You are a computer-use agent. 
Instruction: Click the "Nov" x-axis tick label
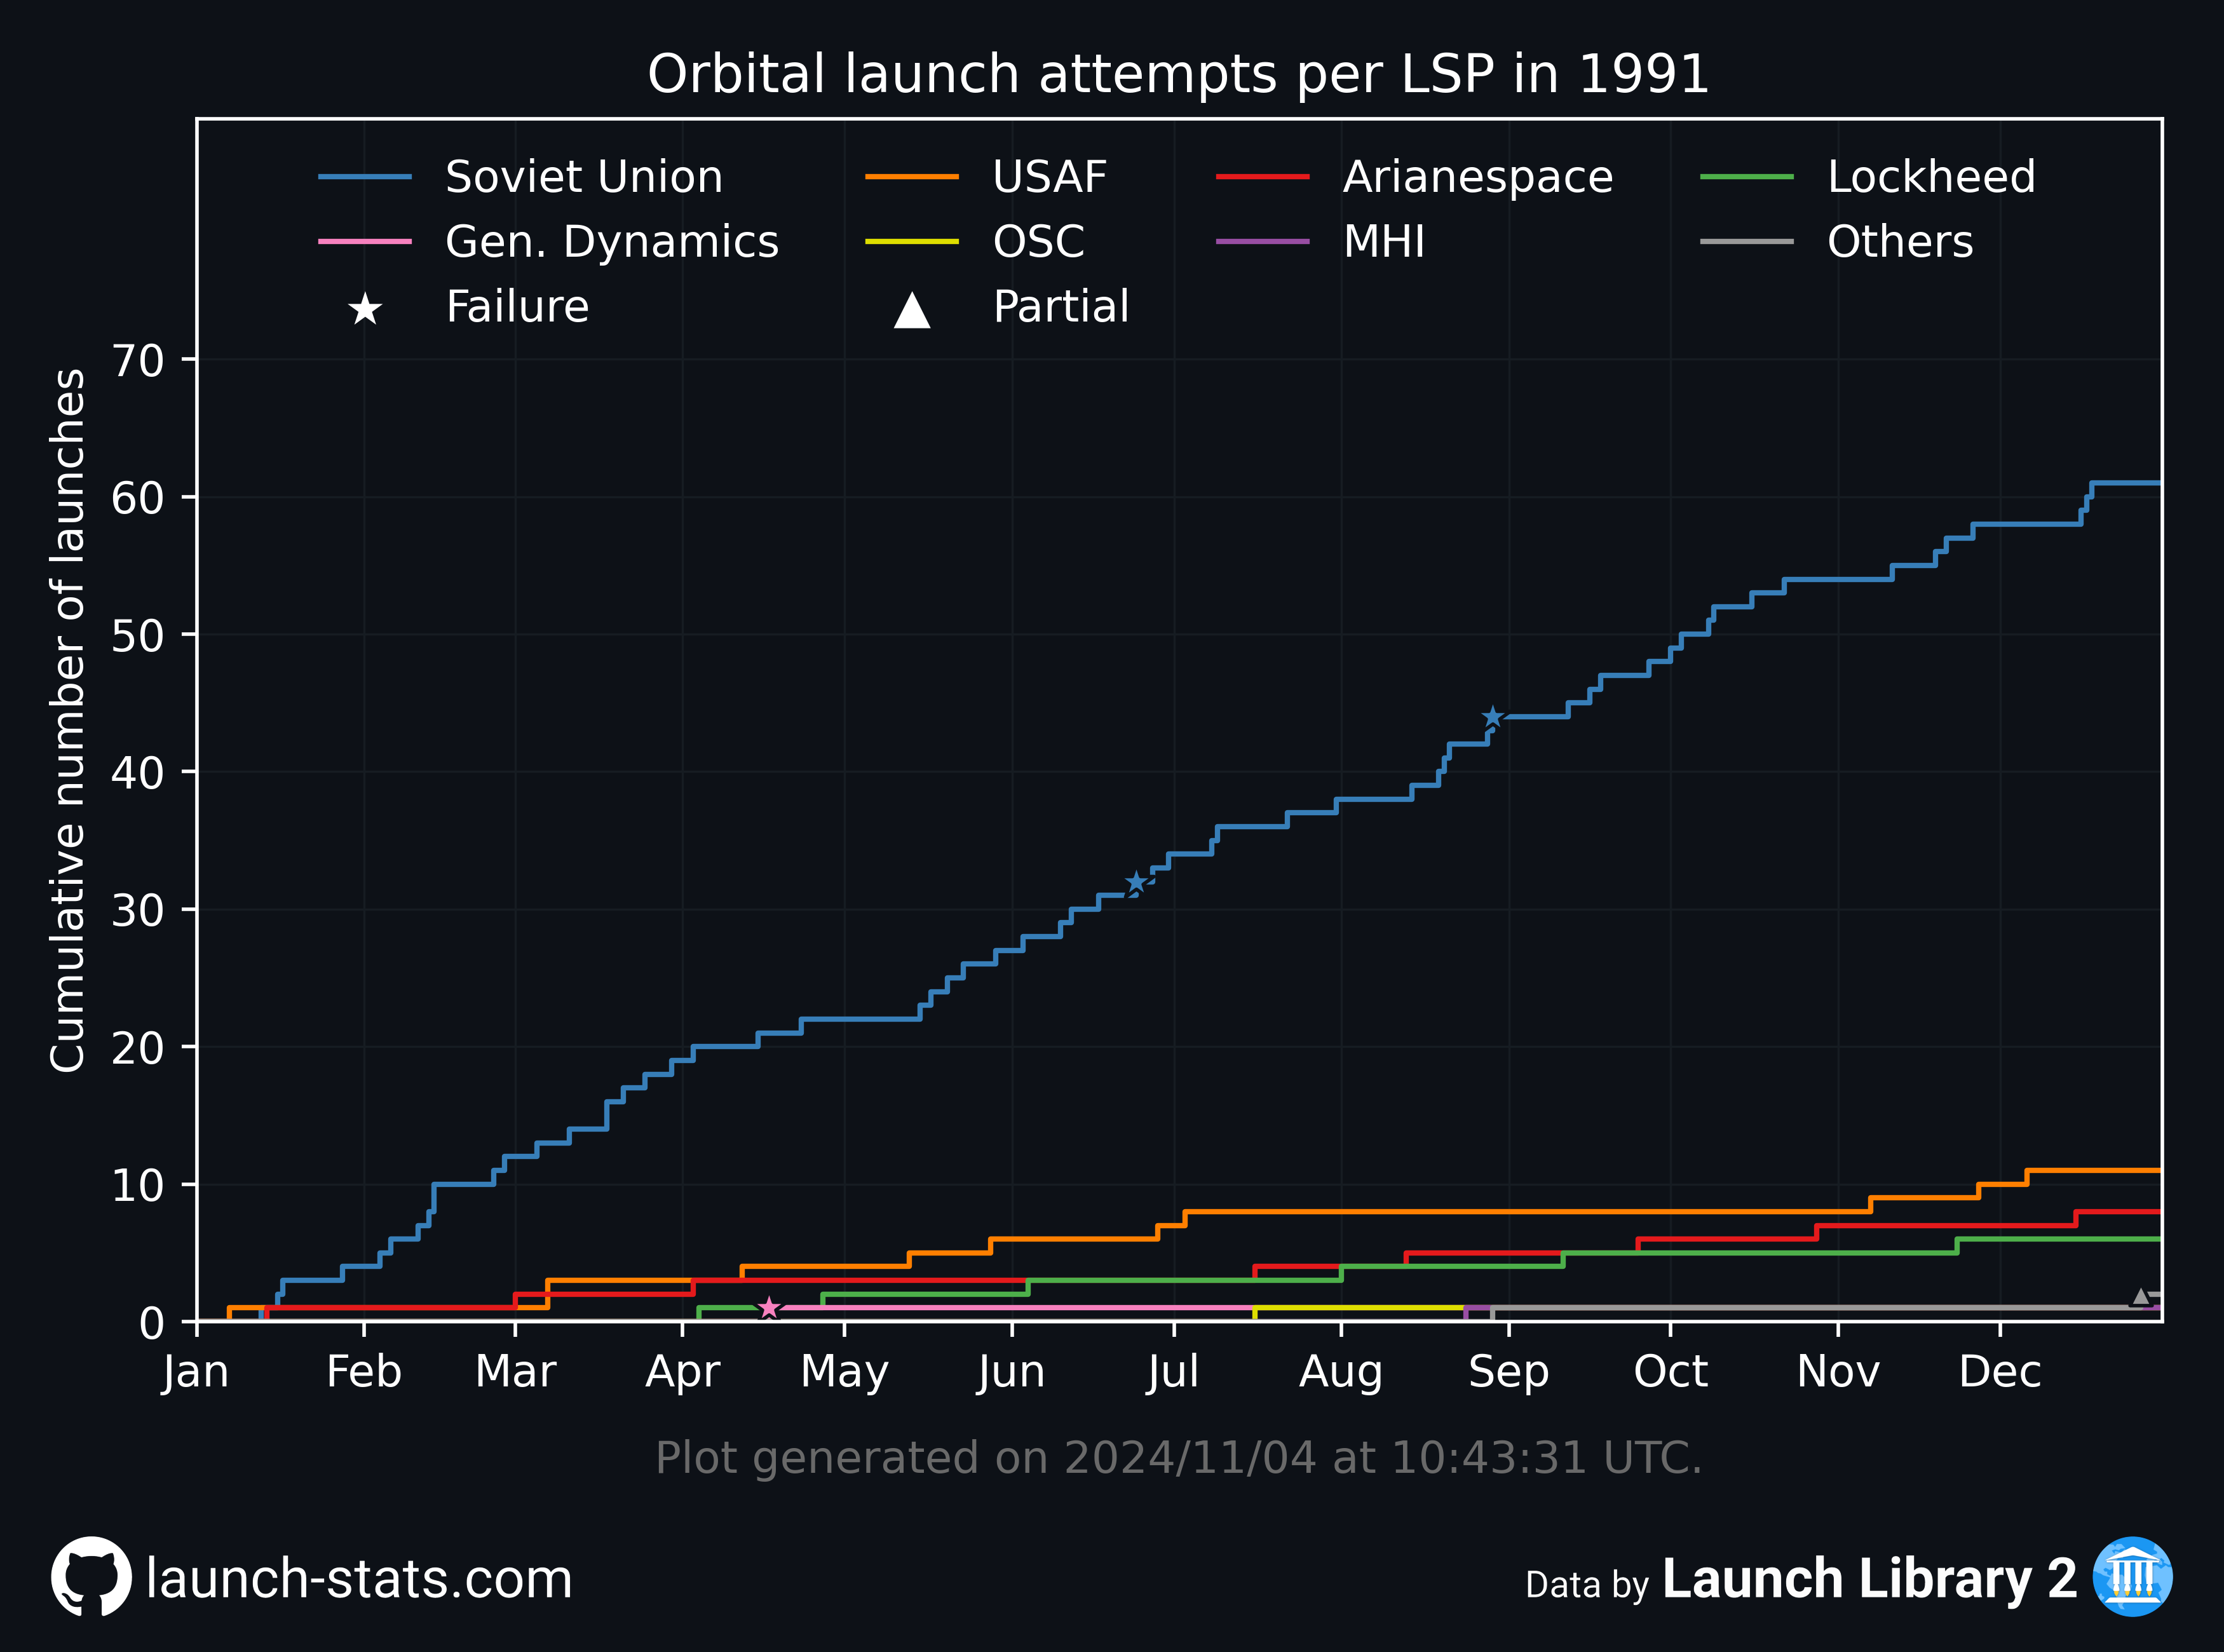coord(1838,1372)
